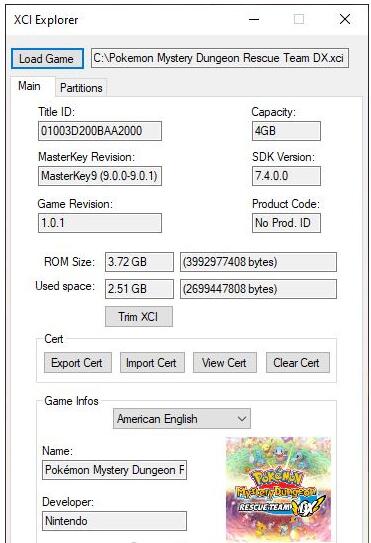Click the Name label
371x543 pixels.
(58, 451)
